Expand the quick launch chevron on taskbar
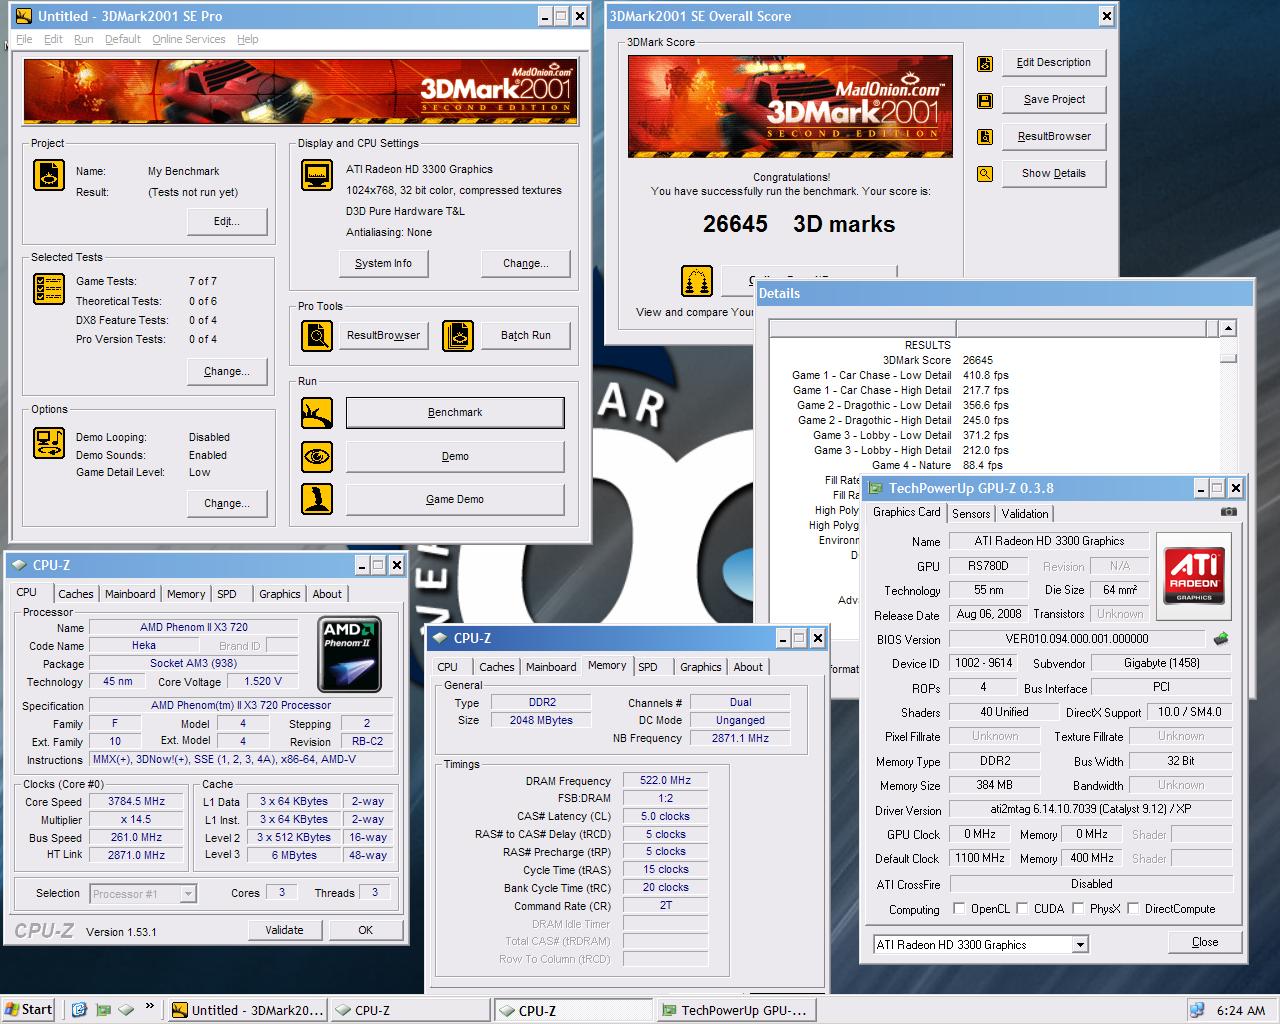Viewport: 1280px width, 1024px height. tap(150, 1006)
